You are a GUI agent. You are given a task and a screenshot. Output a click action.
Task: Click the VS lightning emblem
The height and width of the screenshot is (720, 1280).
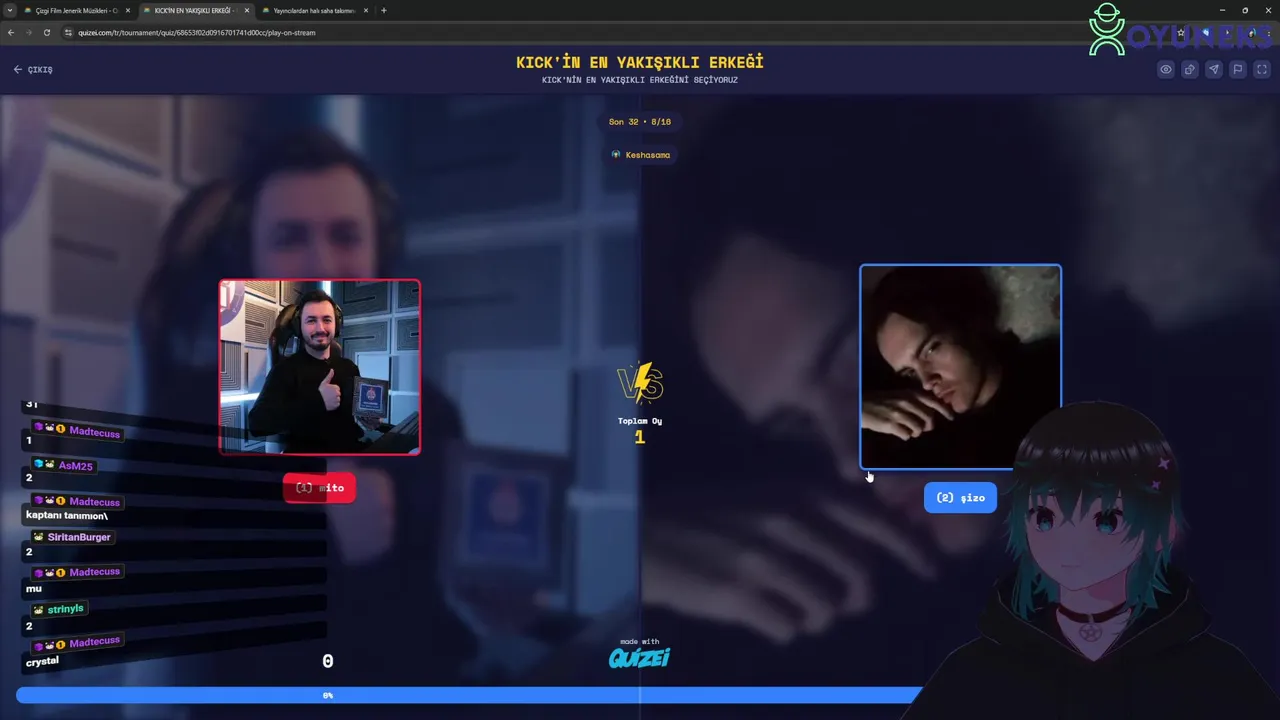640,384
